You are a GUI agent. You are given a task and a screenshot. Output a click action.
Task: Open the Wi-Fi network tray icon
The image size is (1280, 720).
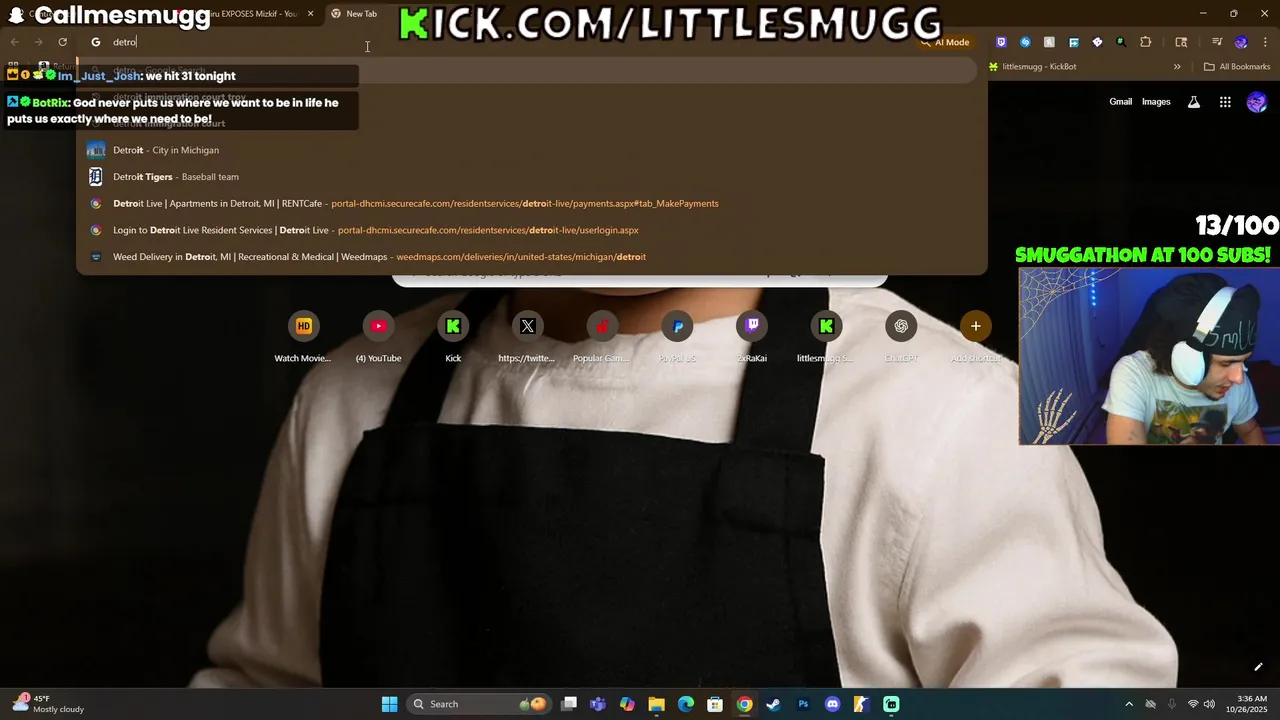click(1192, 704)
